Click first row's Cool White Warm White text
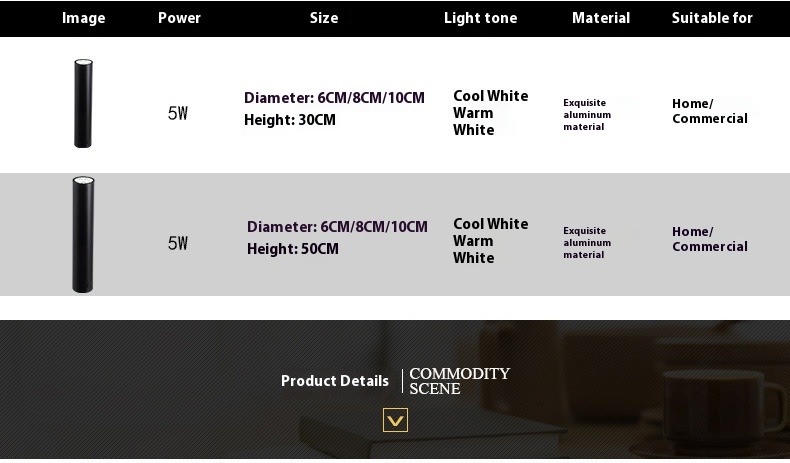The width and height of the screenshot is (790, 463). [490, 112]
